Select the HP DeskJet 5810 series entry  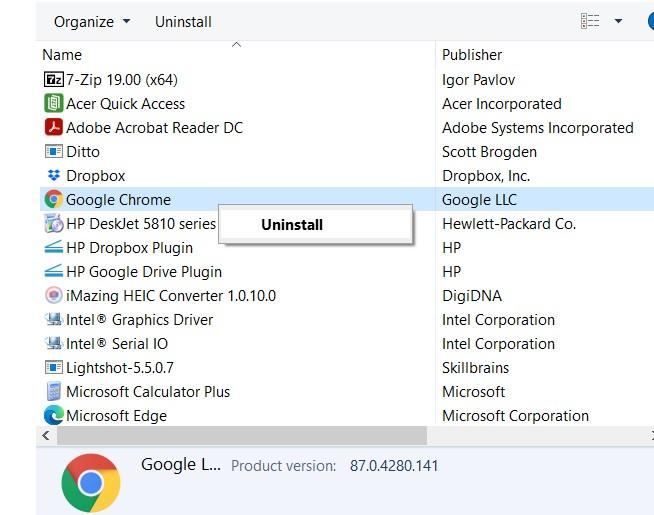141,224
